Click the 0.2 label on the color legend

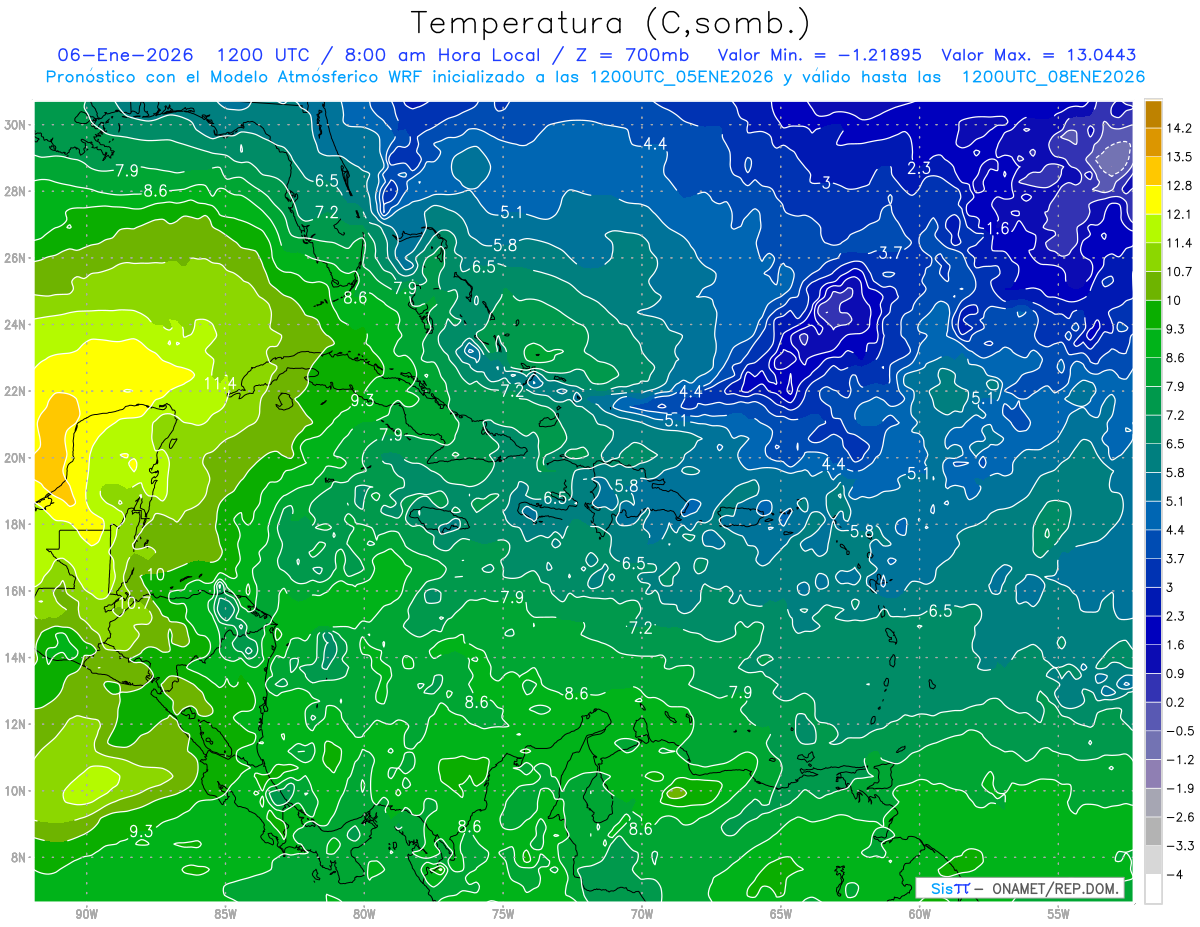point(1175,702)
